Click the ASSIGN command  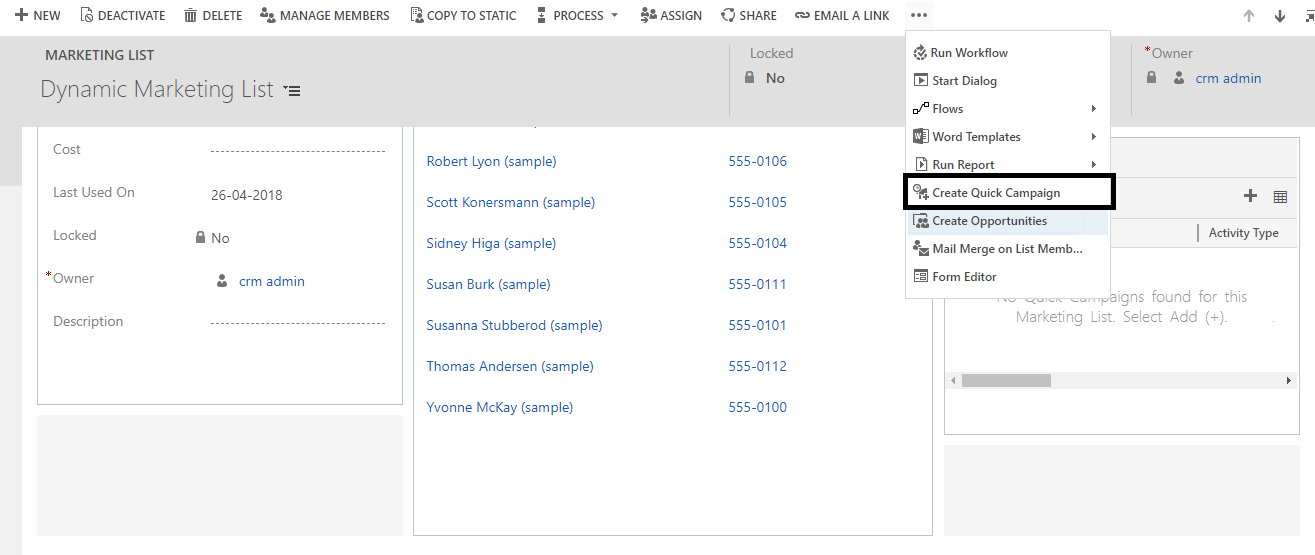coord(671,16)
